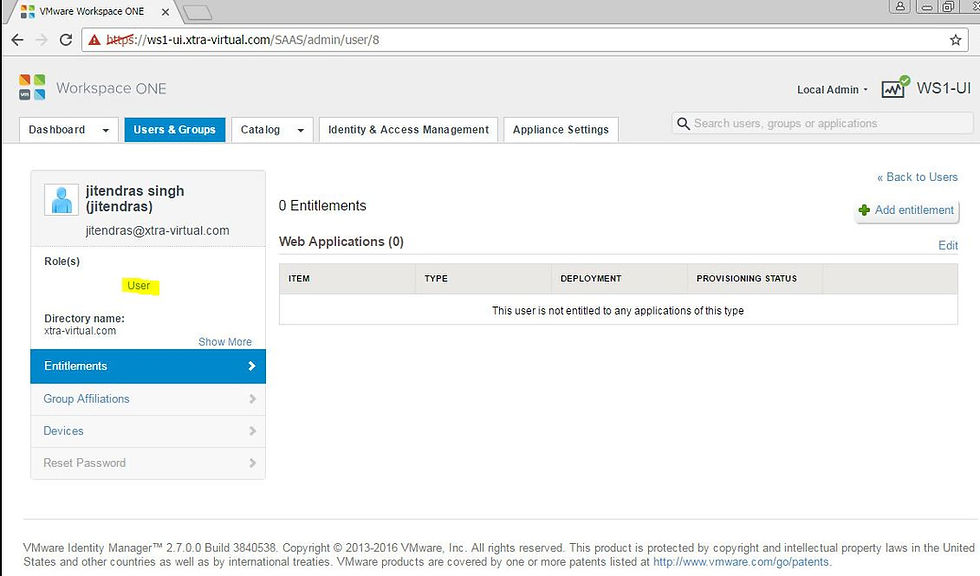Image resolution: width=980 pixels, height=576 pixels.
Task: Click the jitendras user avatar picture
Action: (61, 200)
